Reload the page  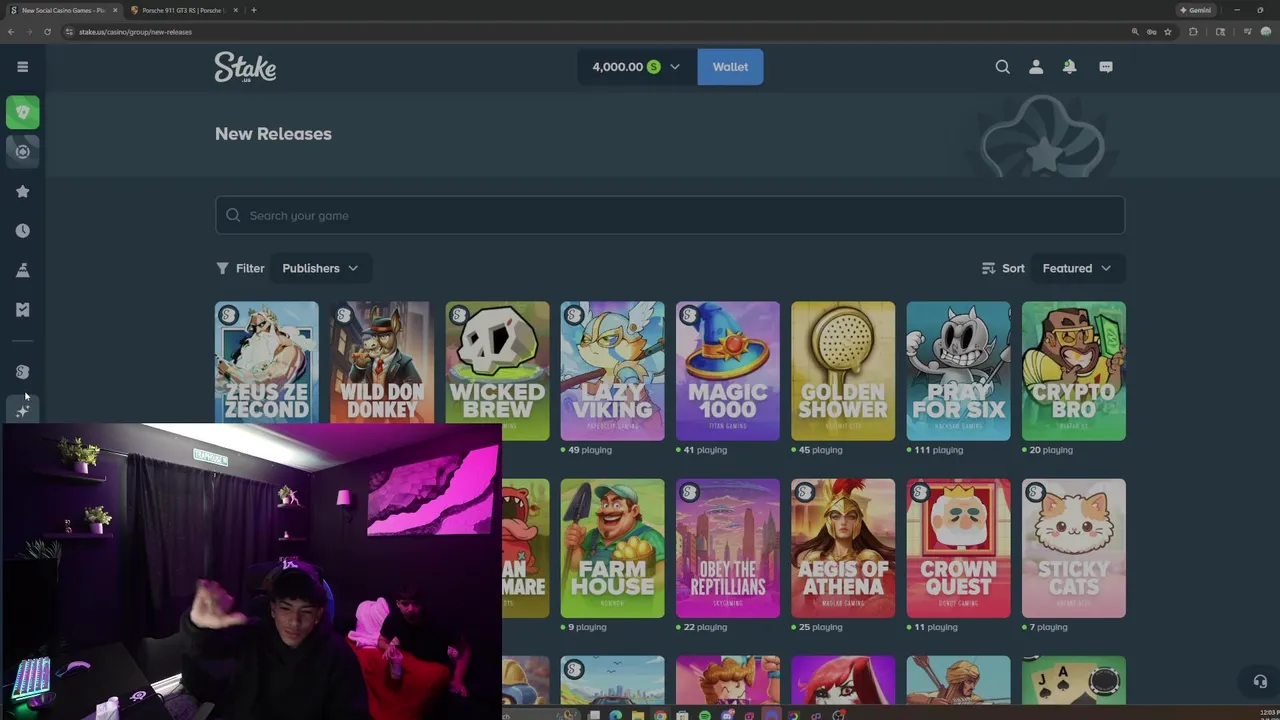coord(47,32)
